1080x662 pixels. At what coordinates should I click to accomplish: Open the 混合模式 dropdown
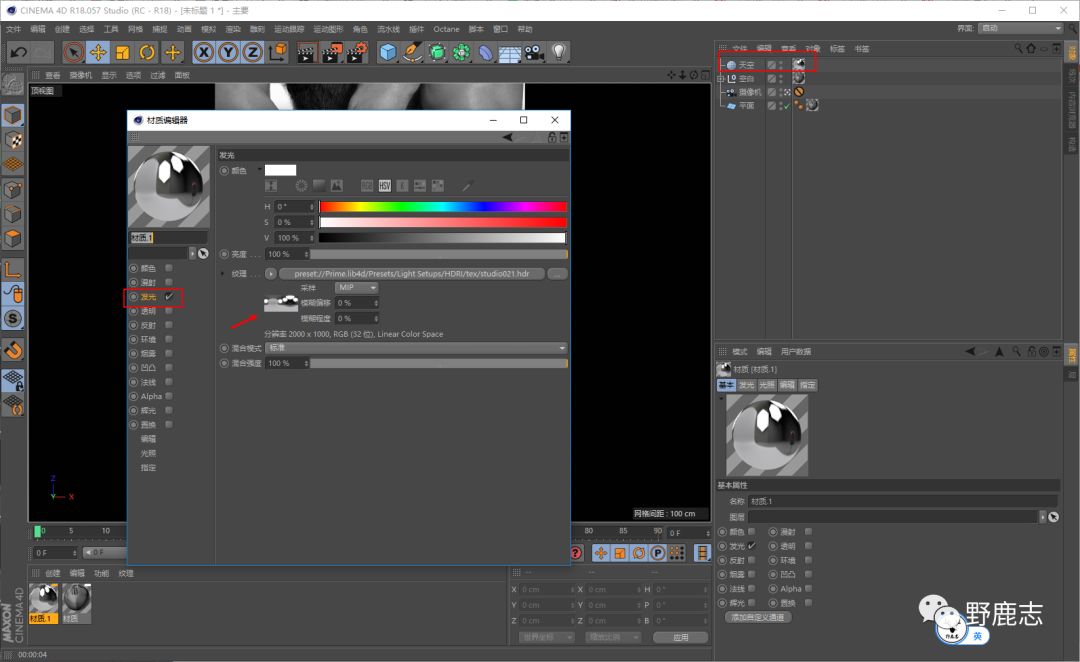pyautogui.click(x=416, y=348)
